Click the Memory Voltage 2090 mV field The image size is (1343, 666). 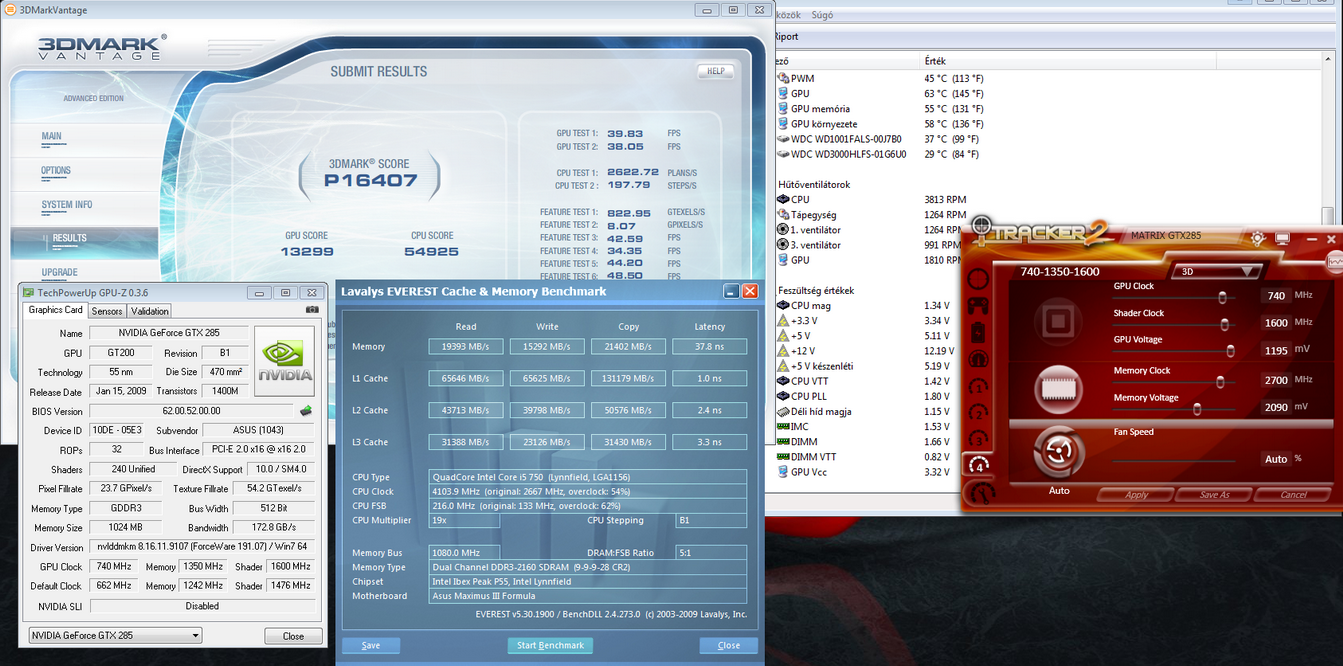click(1275, 407)
